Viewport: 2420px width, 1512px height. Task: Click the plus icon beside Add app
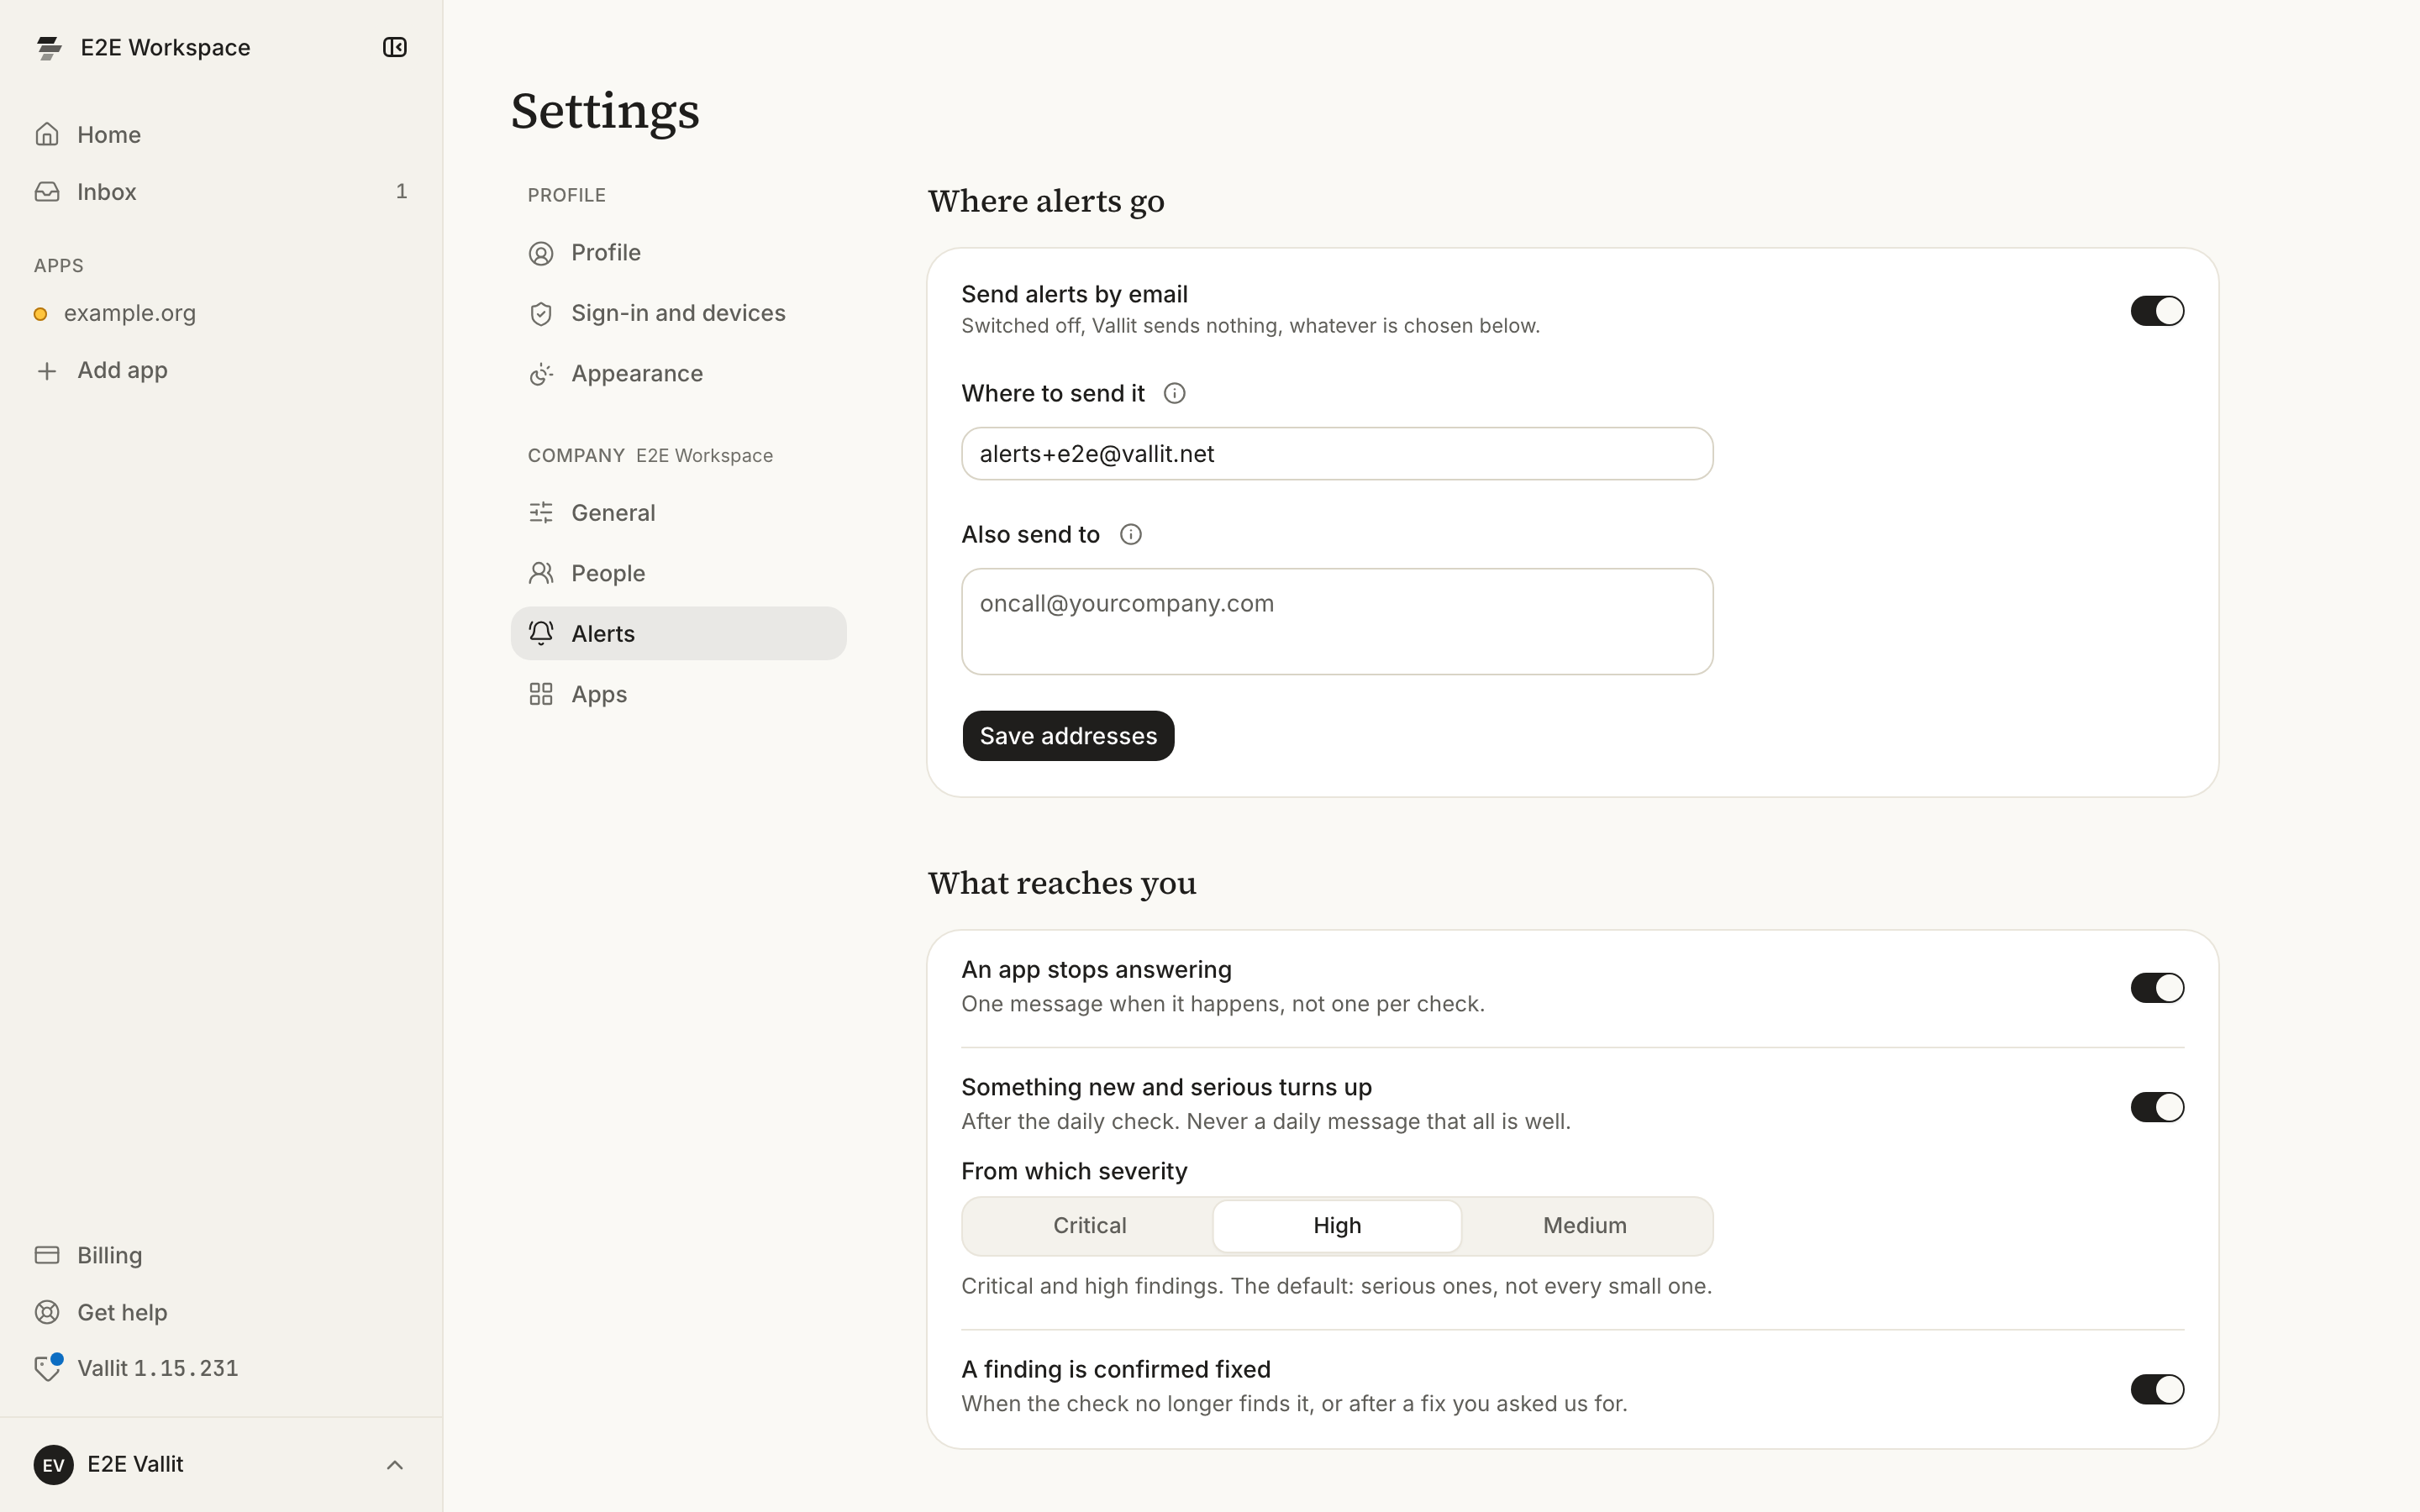click(x=47, y=371)
